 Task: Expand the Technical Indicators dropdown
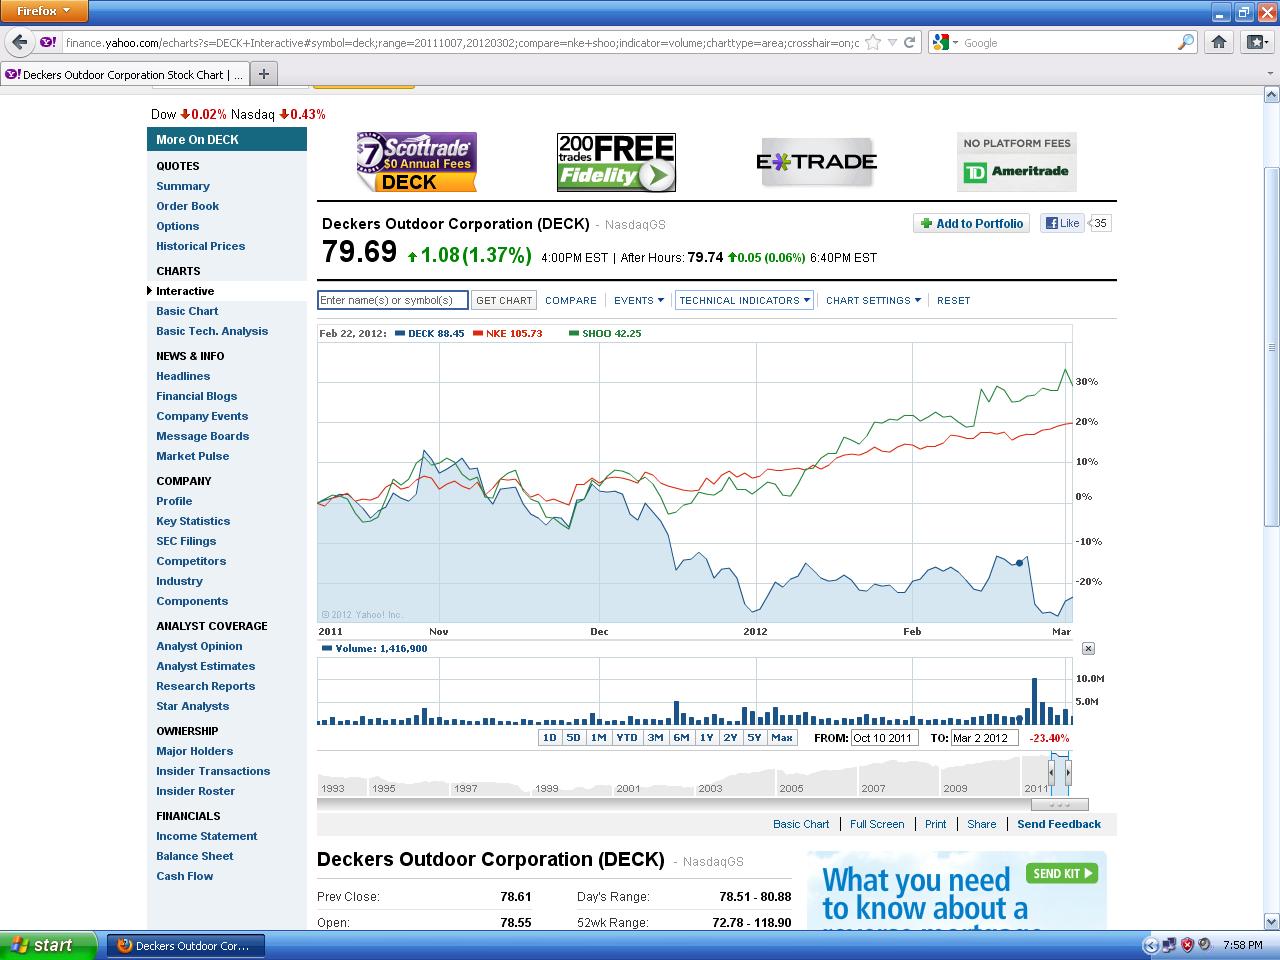744,300
